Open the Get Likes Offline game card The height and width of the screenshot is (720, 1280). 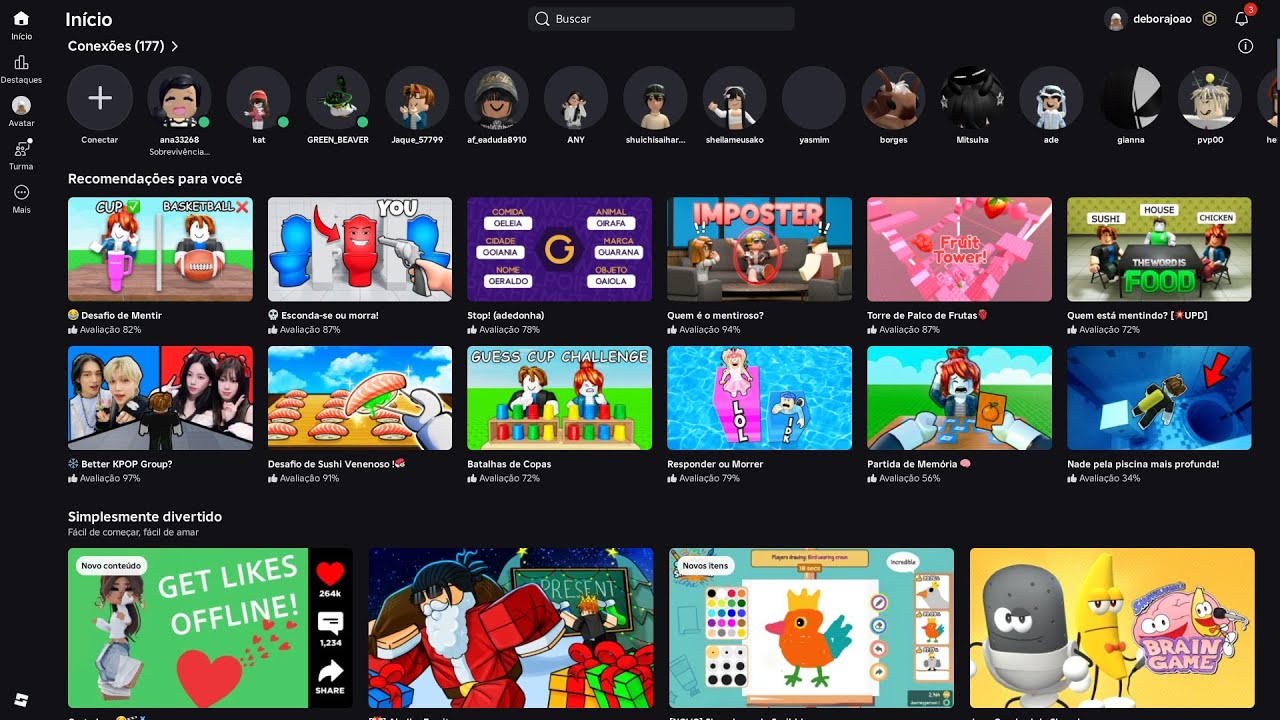[x=210, y=628]
